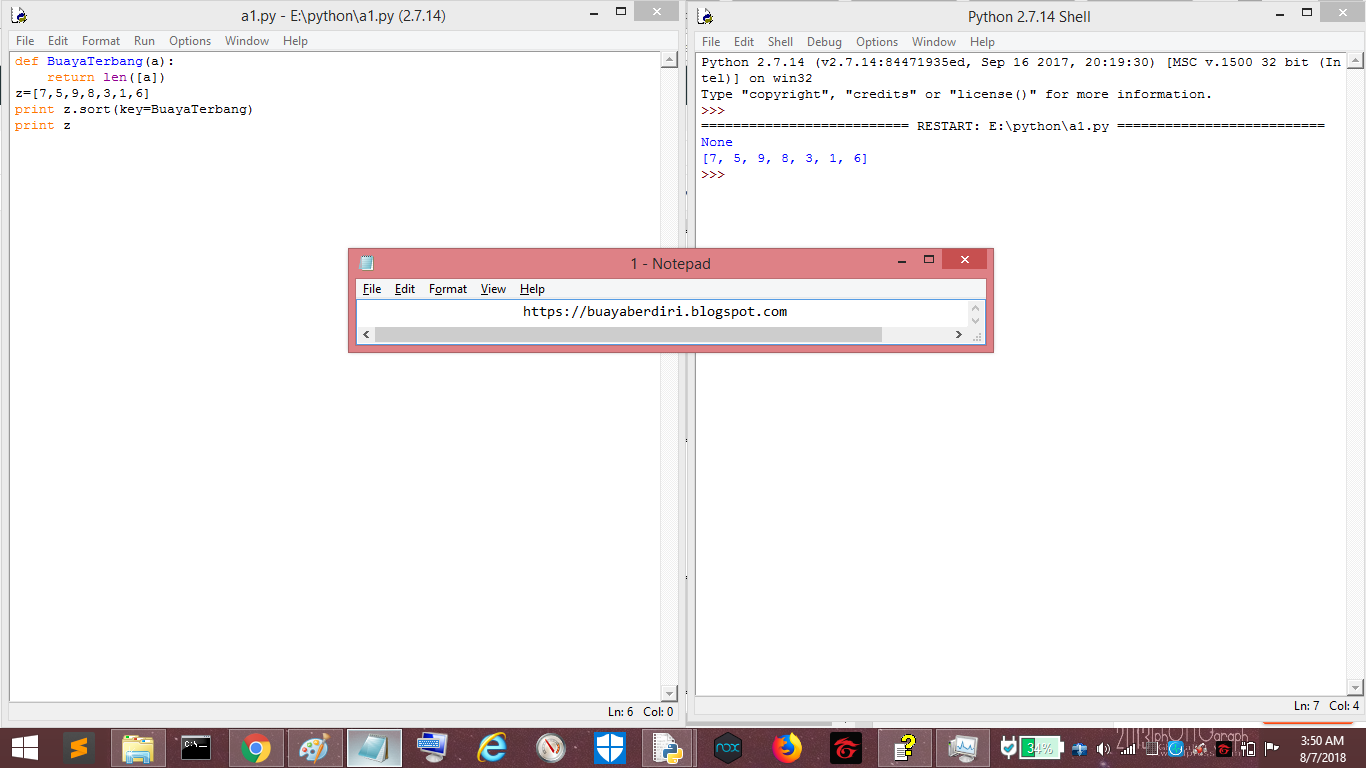
Task: Open Windows Defender from the taskbar
Action: 610,747
